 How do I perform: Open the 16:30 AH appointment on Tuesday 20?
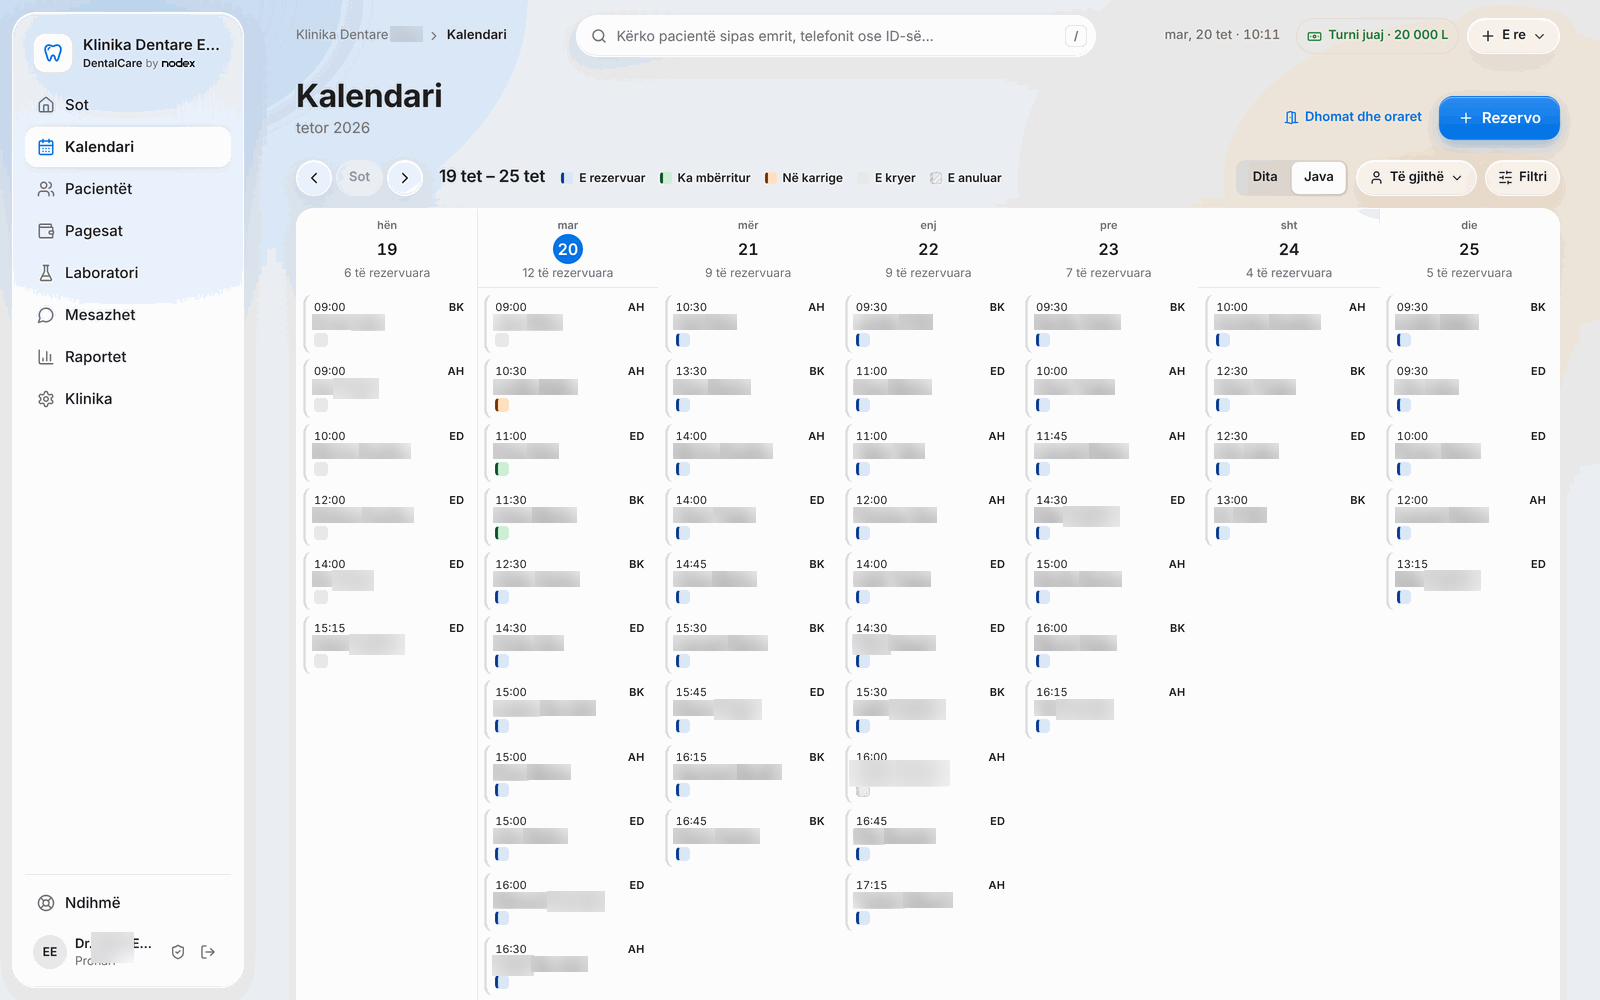coord(568,966)
